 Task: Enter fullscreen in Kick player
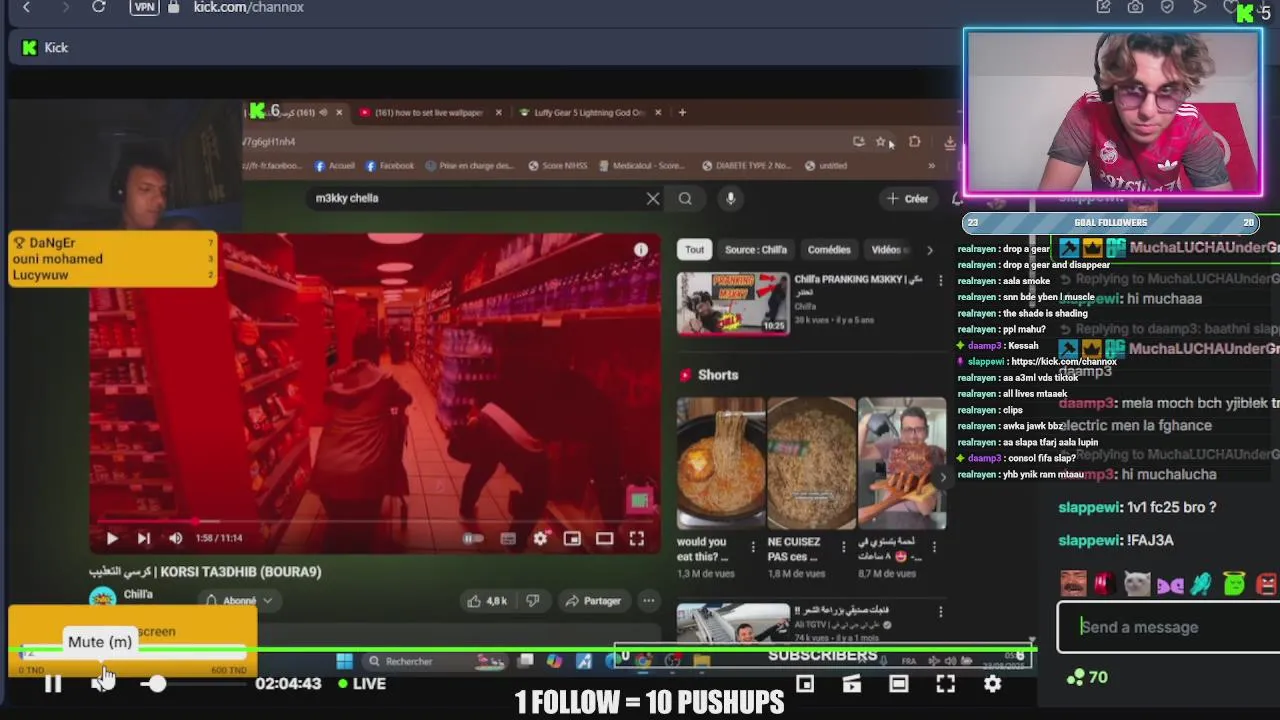coord(945,684)
